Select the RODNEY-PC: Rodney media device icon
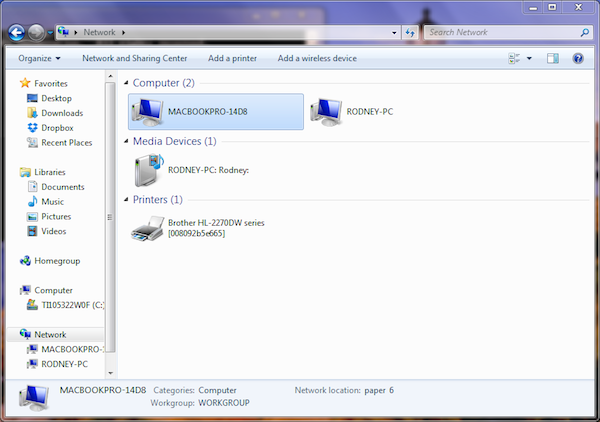Screen dimensions: 600x422 pos(149,170)
